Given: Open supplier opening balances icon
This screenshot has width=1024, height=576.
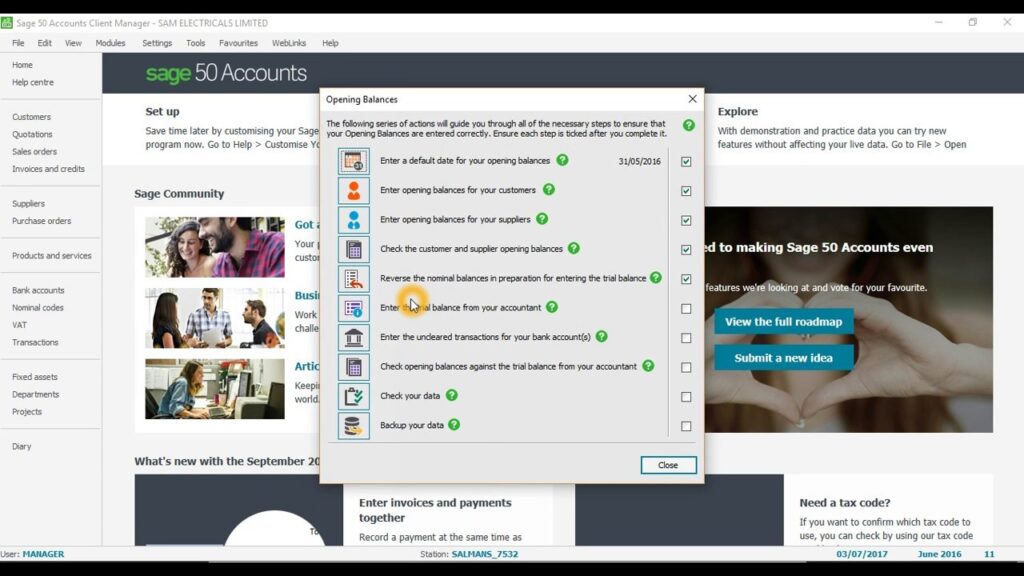Looking at the screenshot, I should [x=353, y=220].
